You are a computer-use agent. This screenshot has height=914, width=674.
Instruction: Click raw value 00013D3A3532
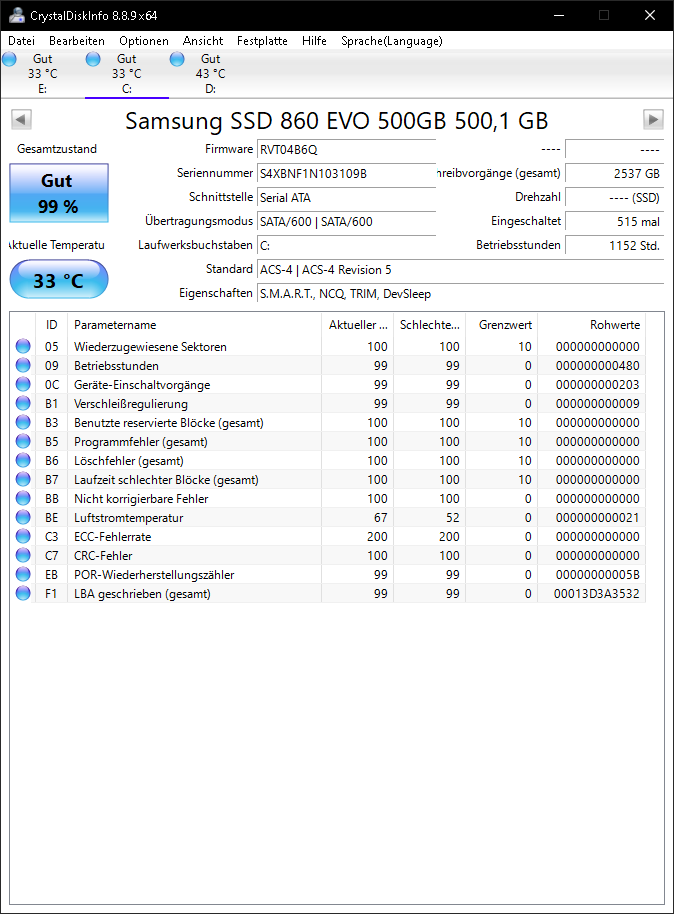coord(596,594)
